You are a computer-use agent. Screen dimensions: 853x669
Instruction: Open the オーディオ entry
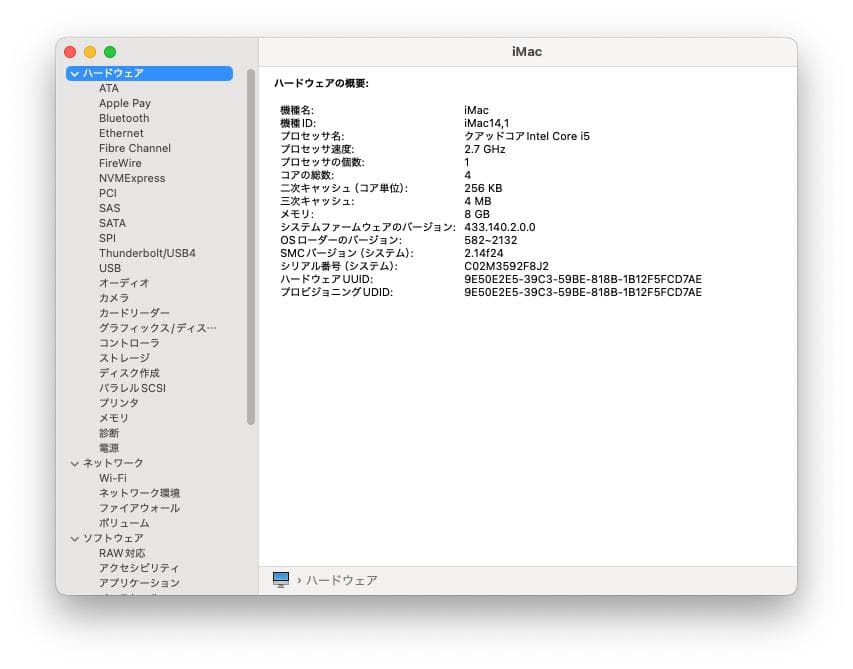pos(124,283)
